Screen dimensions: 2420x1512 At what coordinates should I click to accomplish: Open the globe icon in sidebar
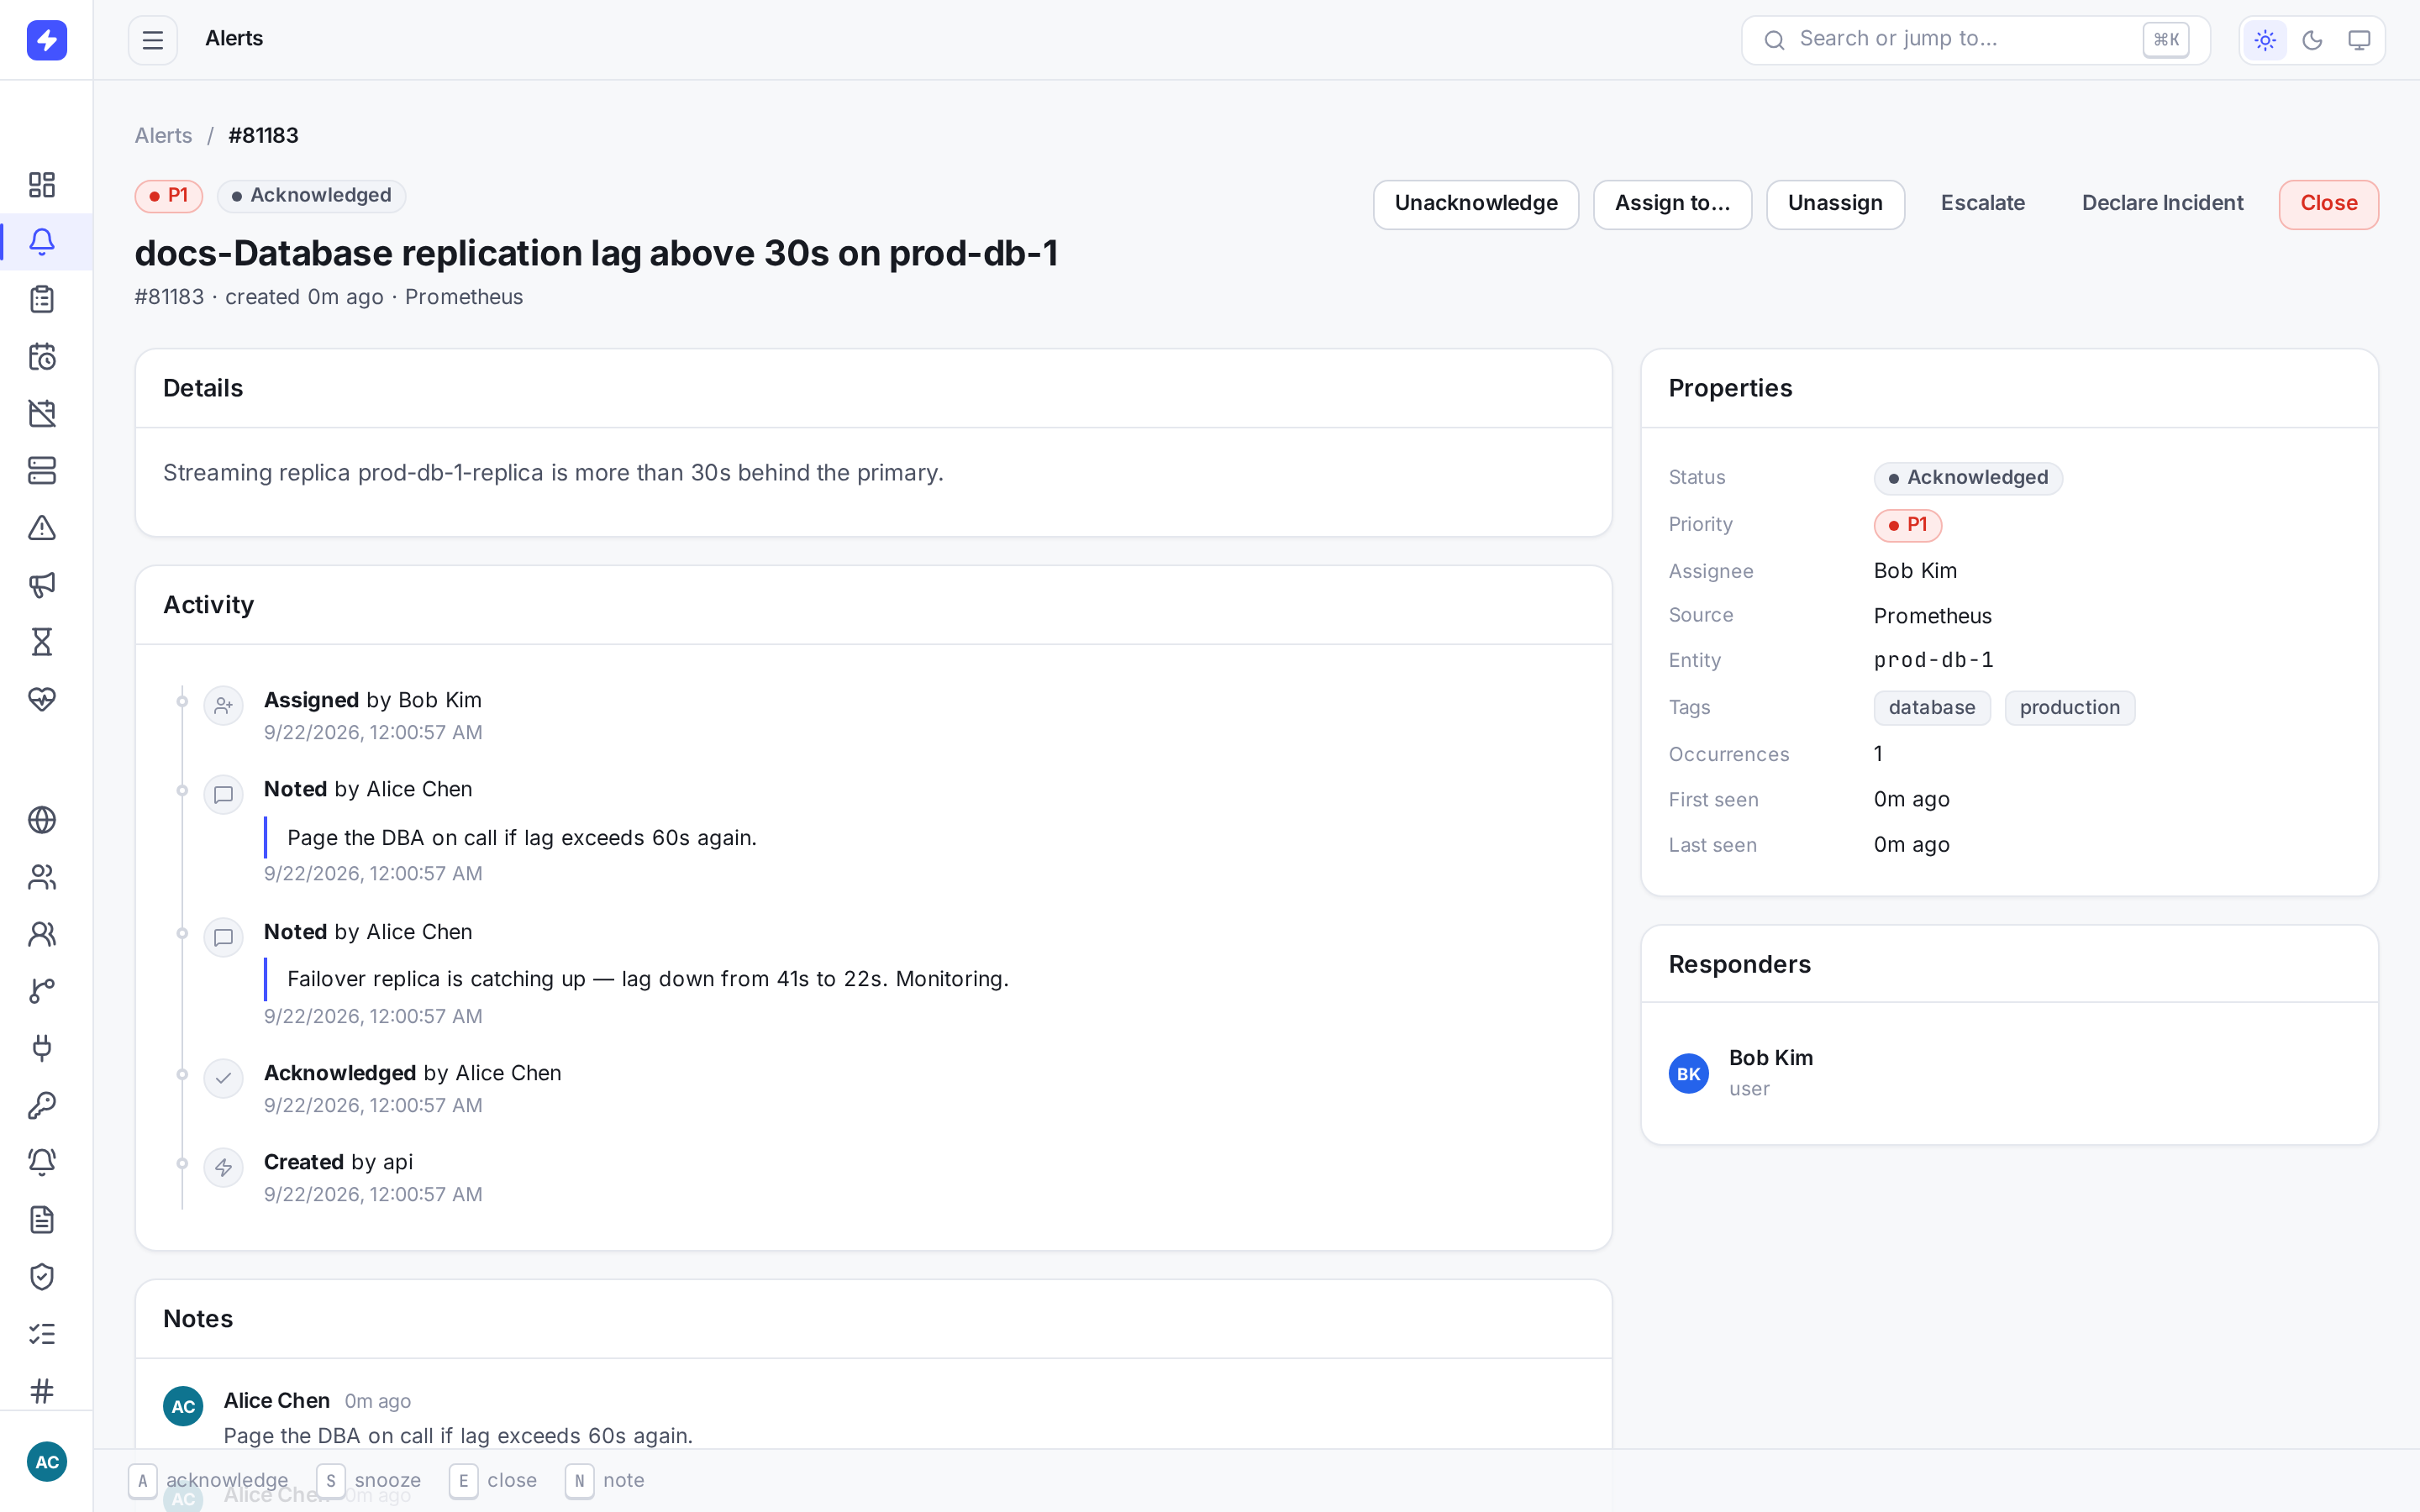[x=42, y=820]
